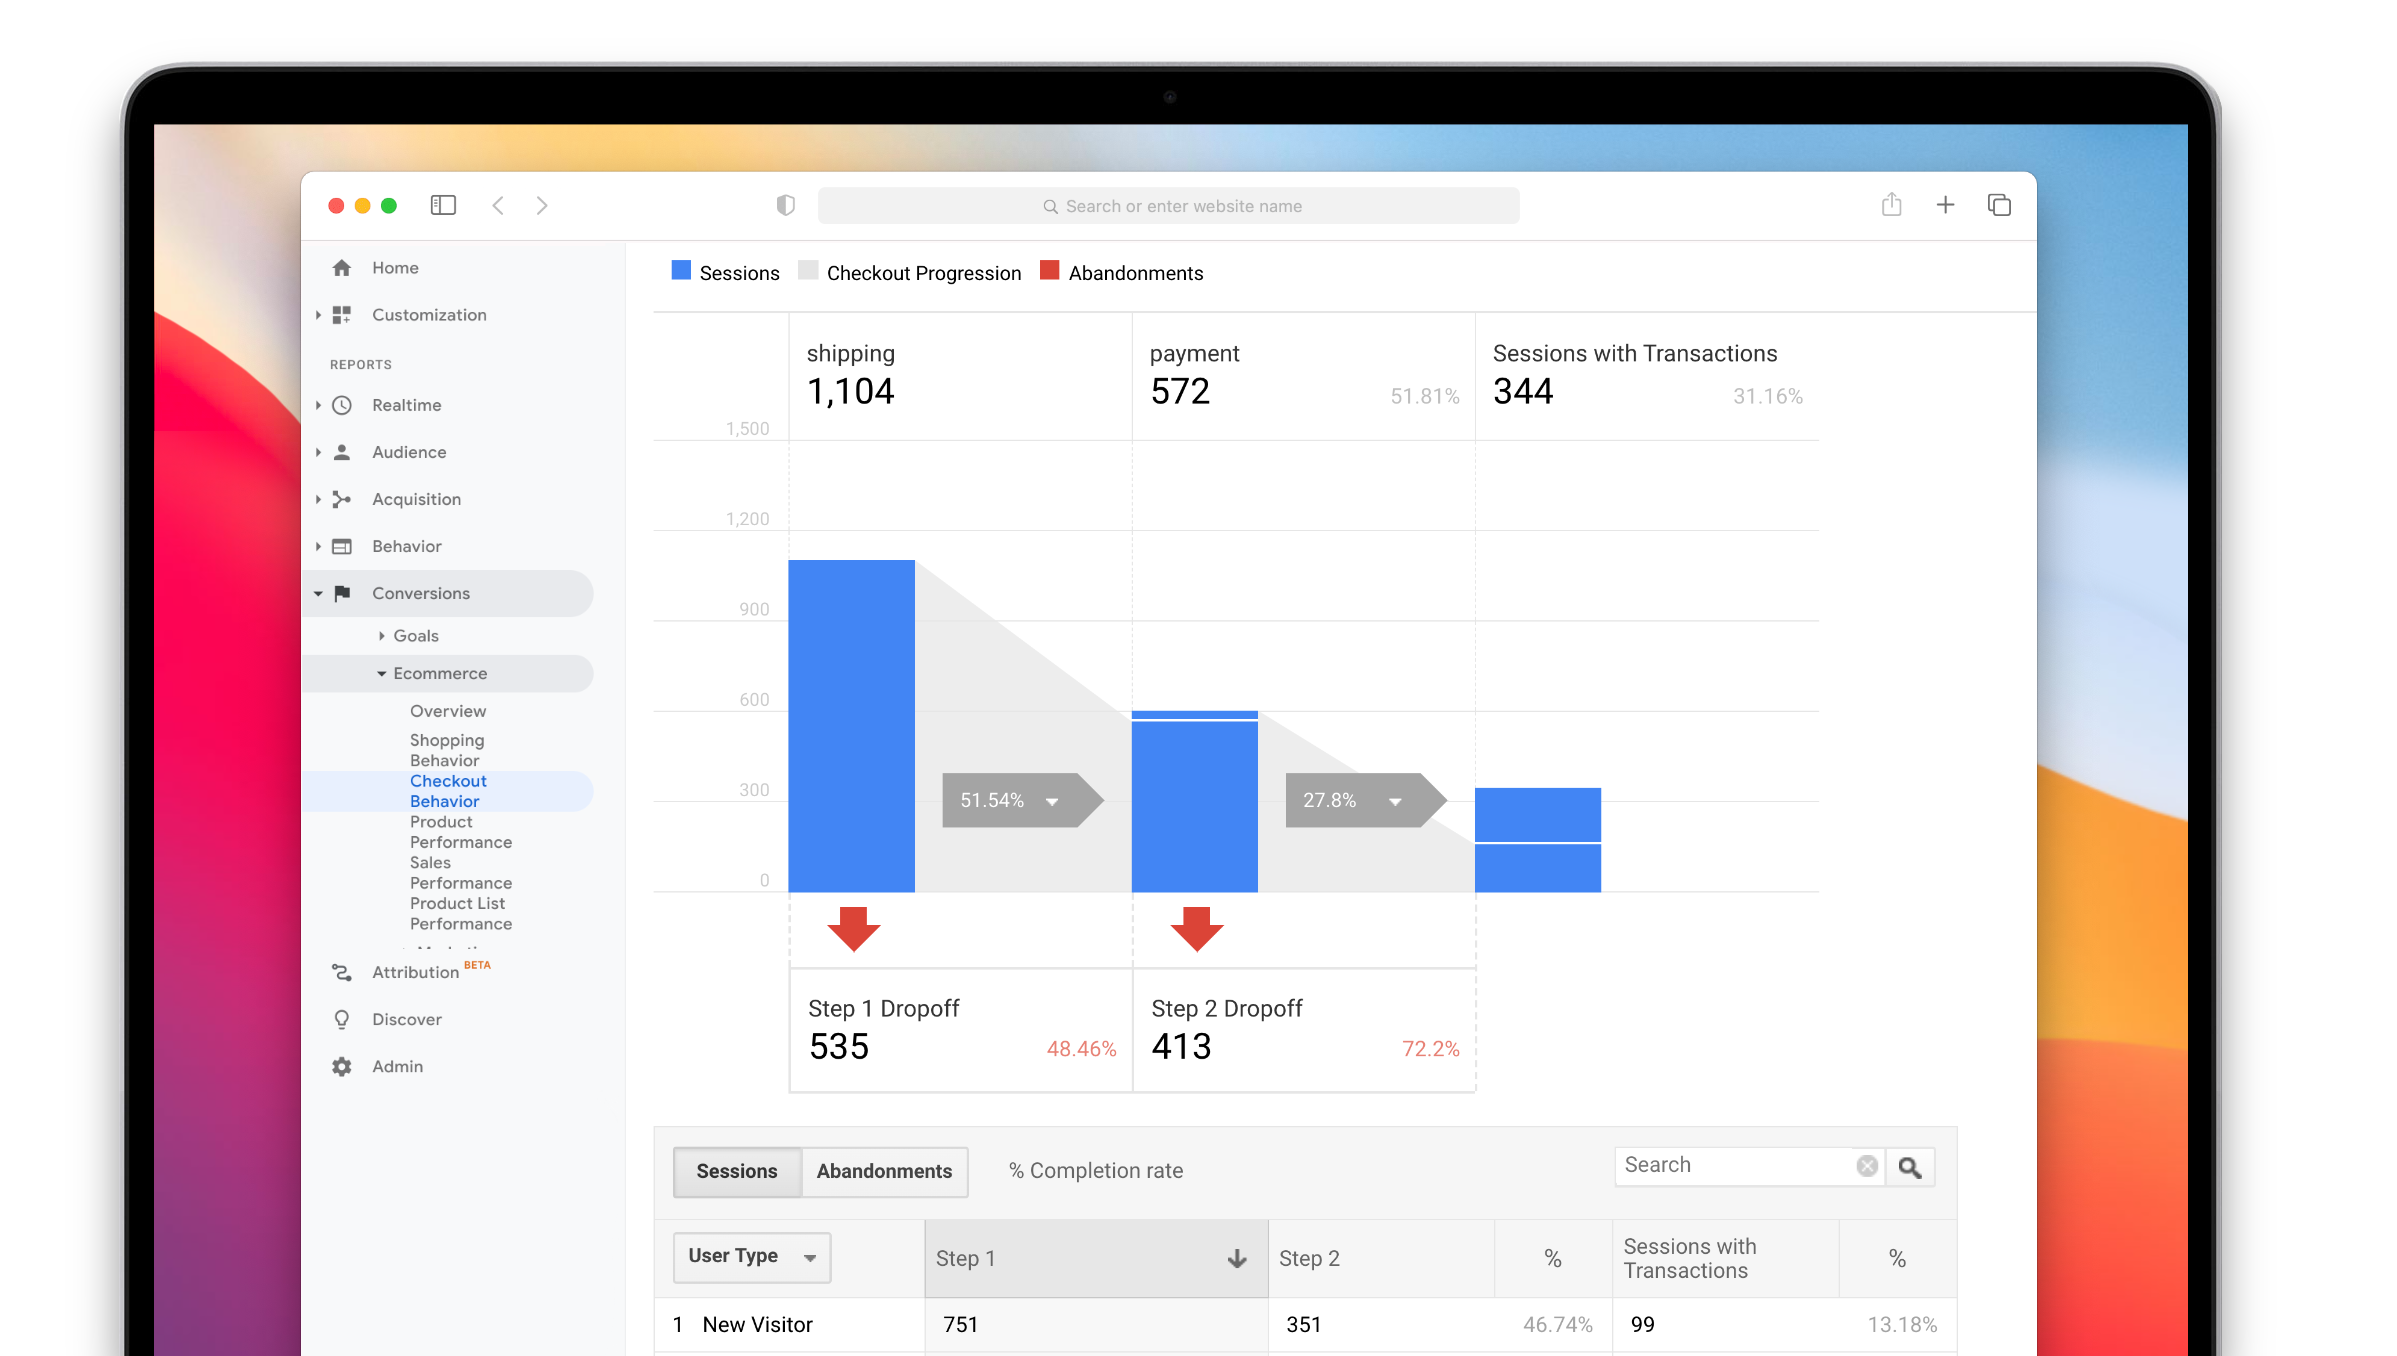Select the Abandonments tab

885,1171
